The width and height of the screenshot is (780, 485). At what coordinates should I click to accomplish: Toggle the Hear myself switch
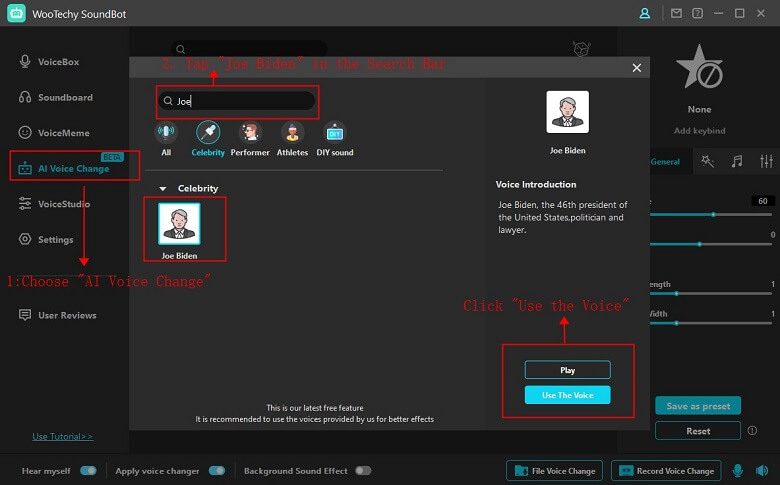coord(89,471)
